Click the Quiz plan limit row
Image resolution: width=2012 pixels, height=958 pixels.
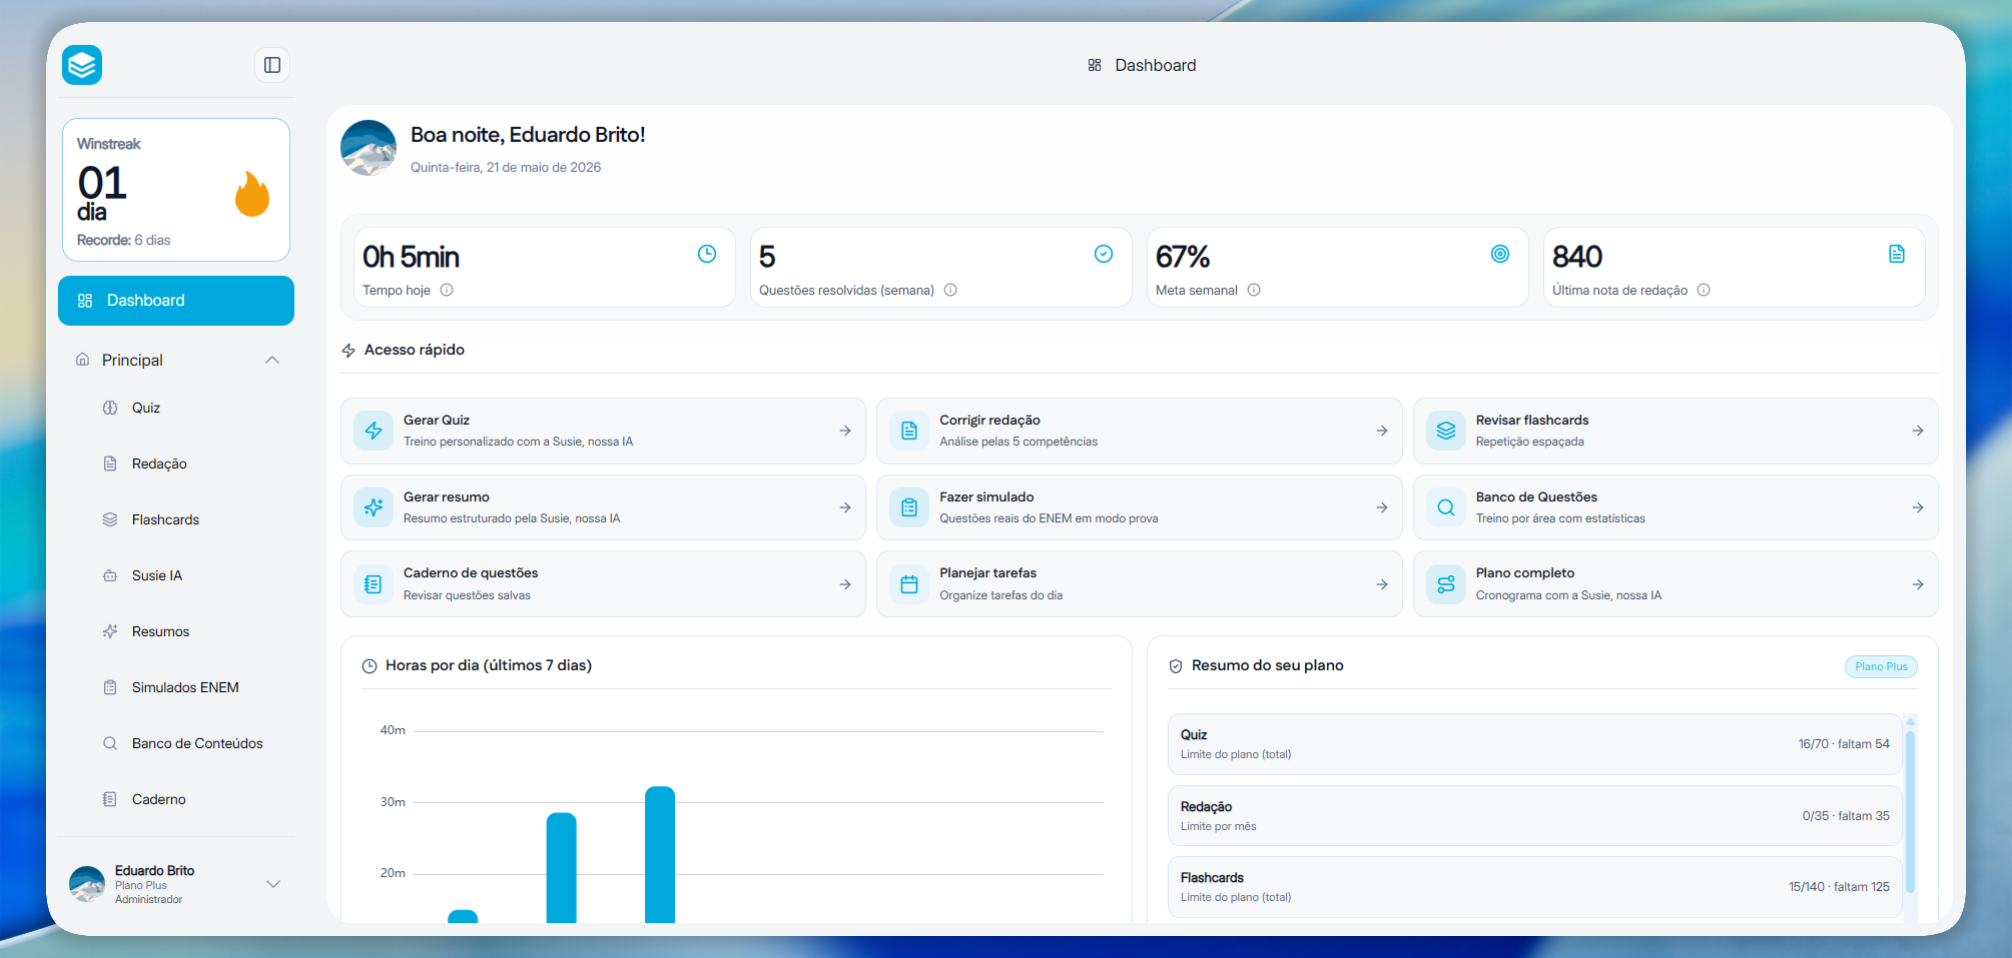pos(1535,744)
